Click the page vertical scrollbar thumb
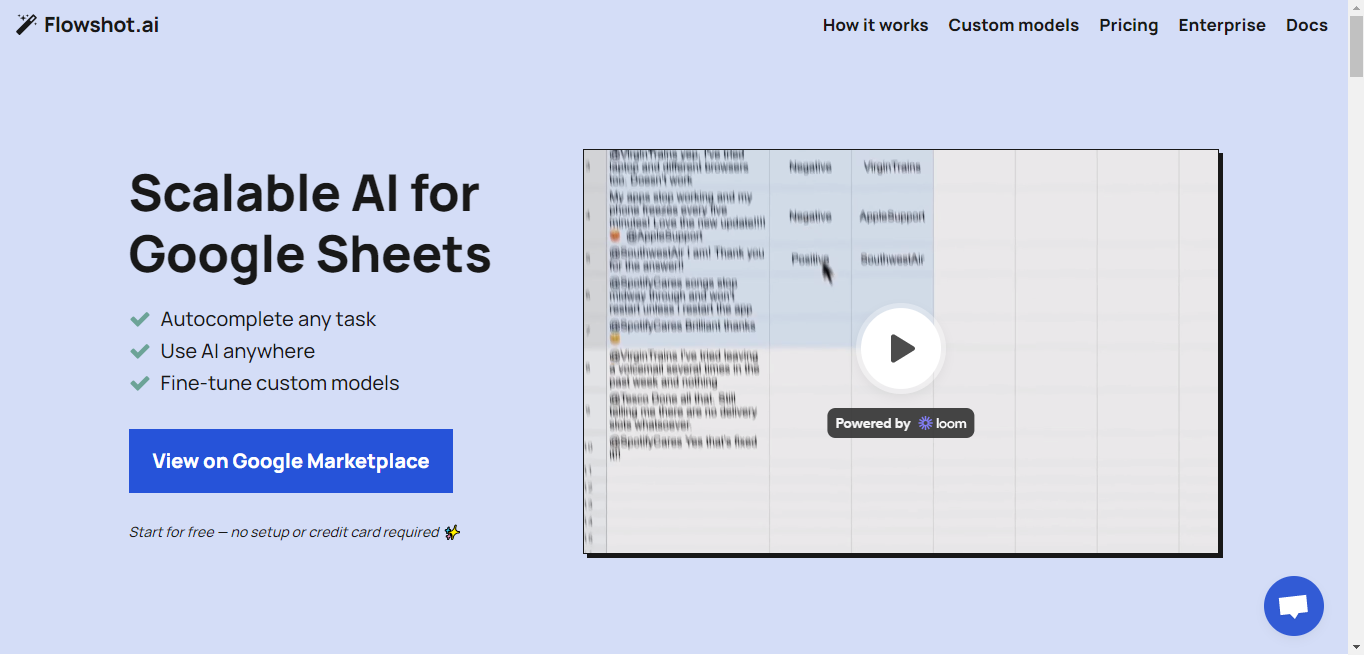This screenshot has width=1364, height=655. click(x=1356, y=47)
